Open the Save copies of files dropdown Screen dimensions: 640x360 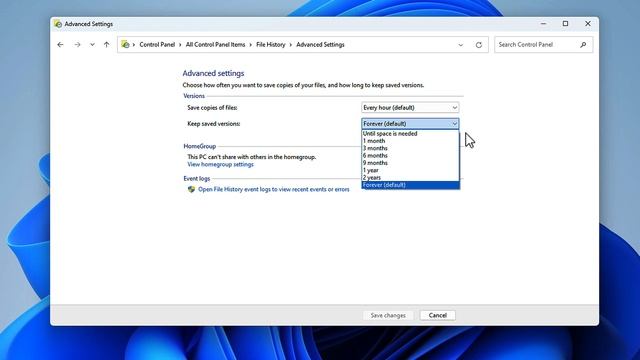pyautogui.click(x=410, y=108)
